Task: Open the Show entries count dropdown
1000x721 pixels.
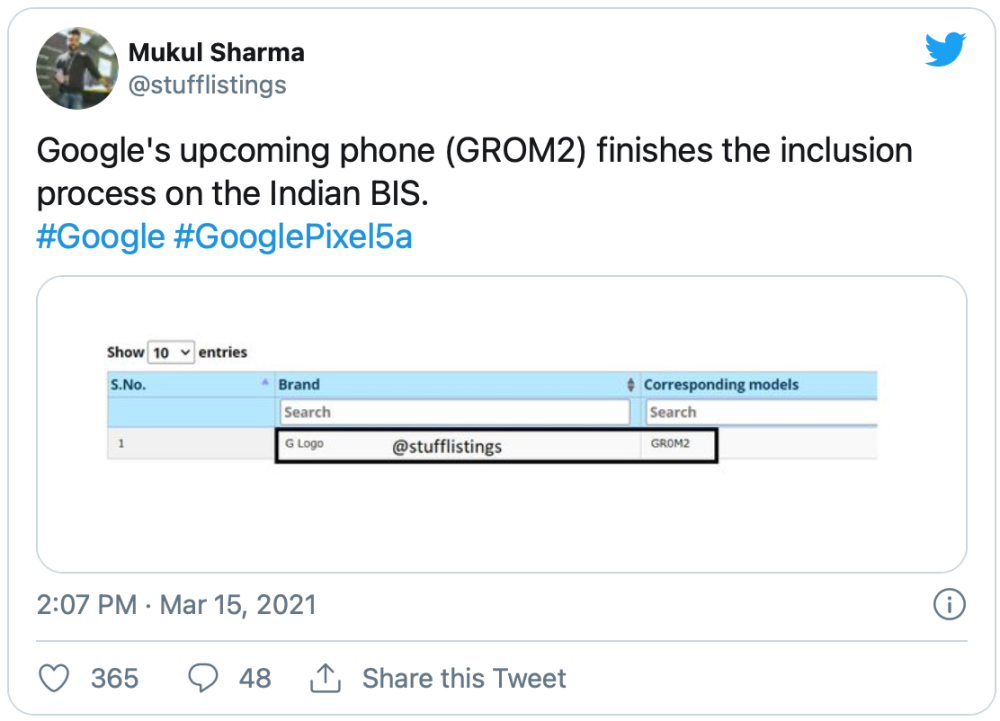Action: [171, 352]
